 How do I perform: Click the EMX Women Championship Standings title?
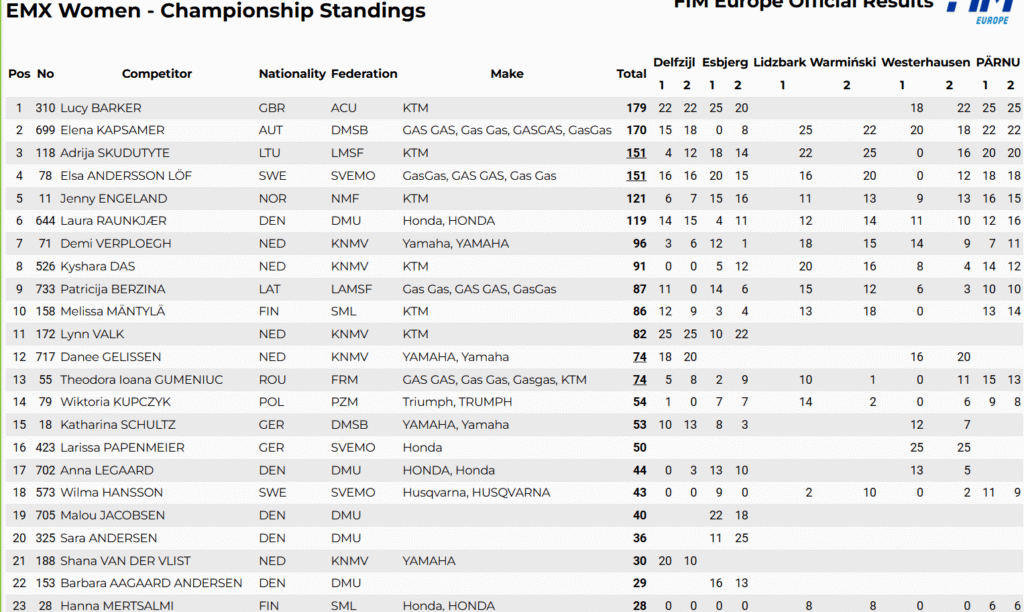click(x=216, y=10)
